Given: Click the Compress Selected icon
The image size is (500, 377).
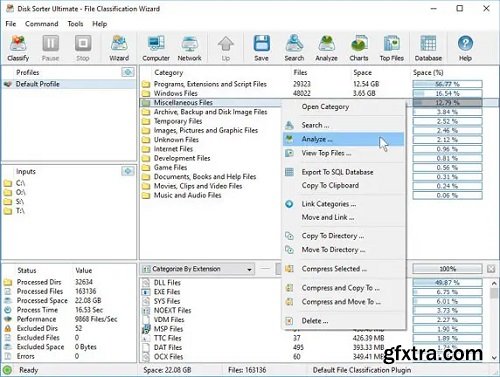Looking at the screenshot, I should tap(289, 269).
